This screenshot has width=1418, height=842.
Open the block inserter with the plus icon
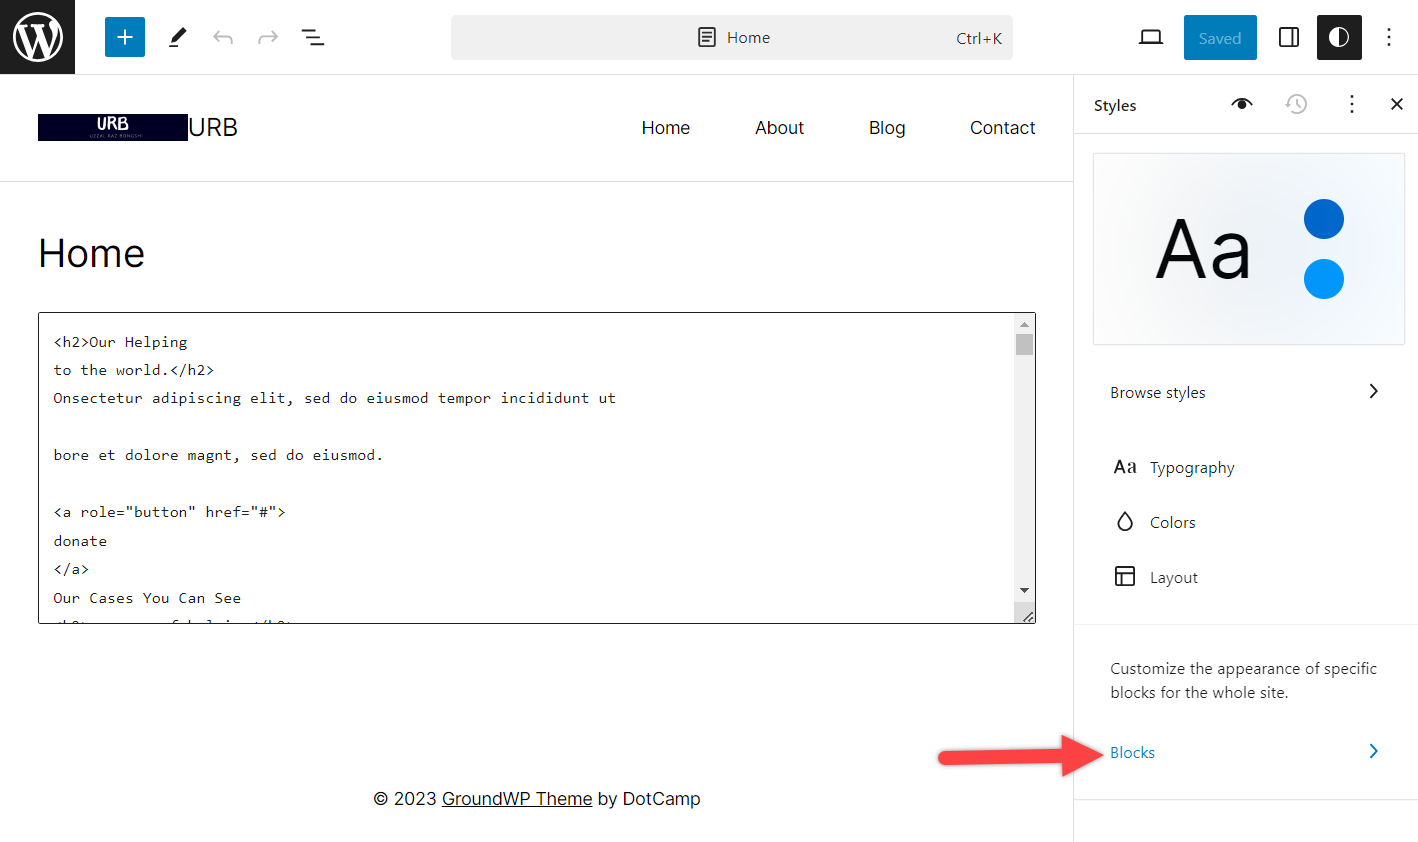coord(124,37)
